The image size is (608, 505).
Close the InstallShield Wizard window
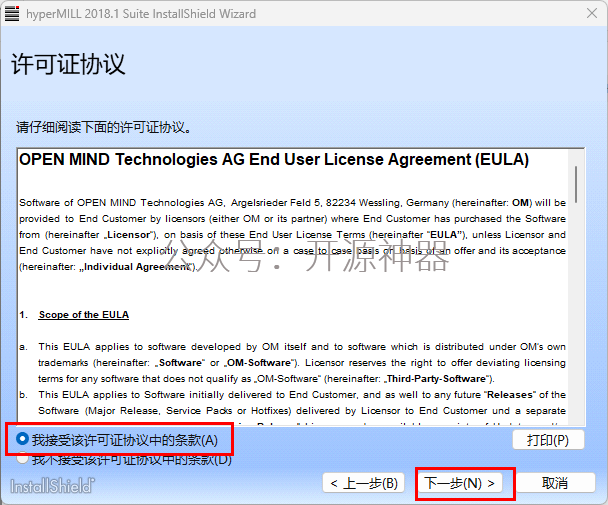592,13
